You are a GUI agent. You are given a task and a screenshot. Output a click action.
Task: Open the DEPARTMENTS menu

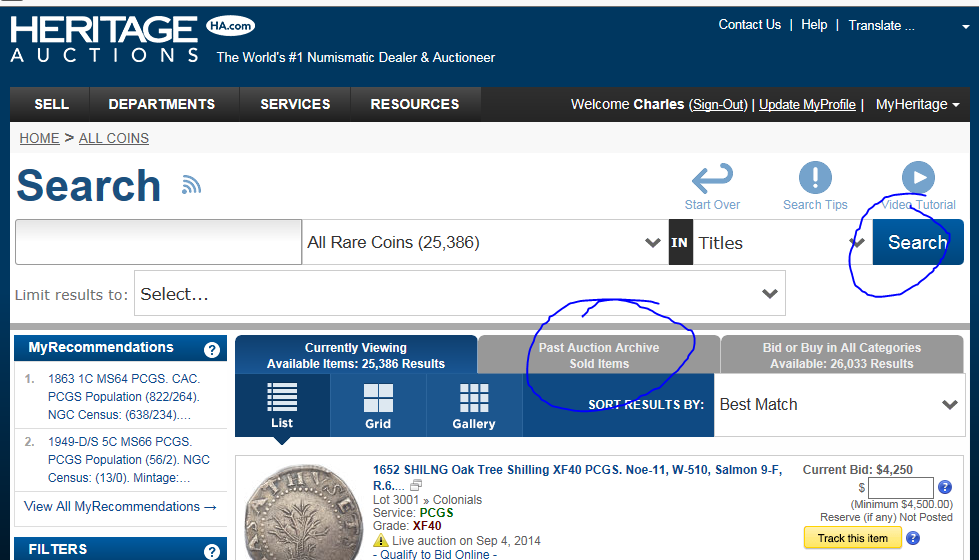[x=162, y=104]
